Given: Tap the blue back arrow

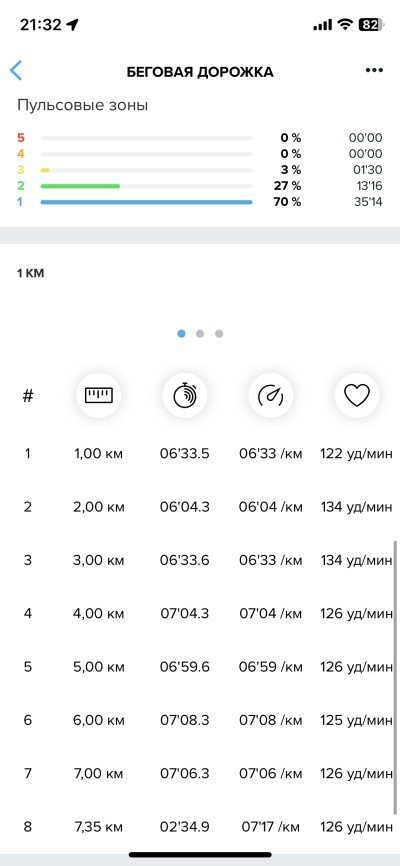Looking at the screenshot, I should (16, 71).
